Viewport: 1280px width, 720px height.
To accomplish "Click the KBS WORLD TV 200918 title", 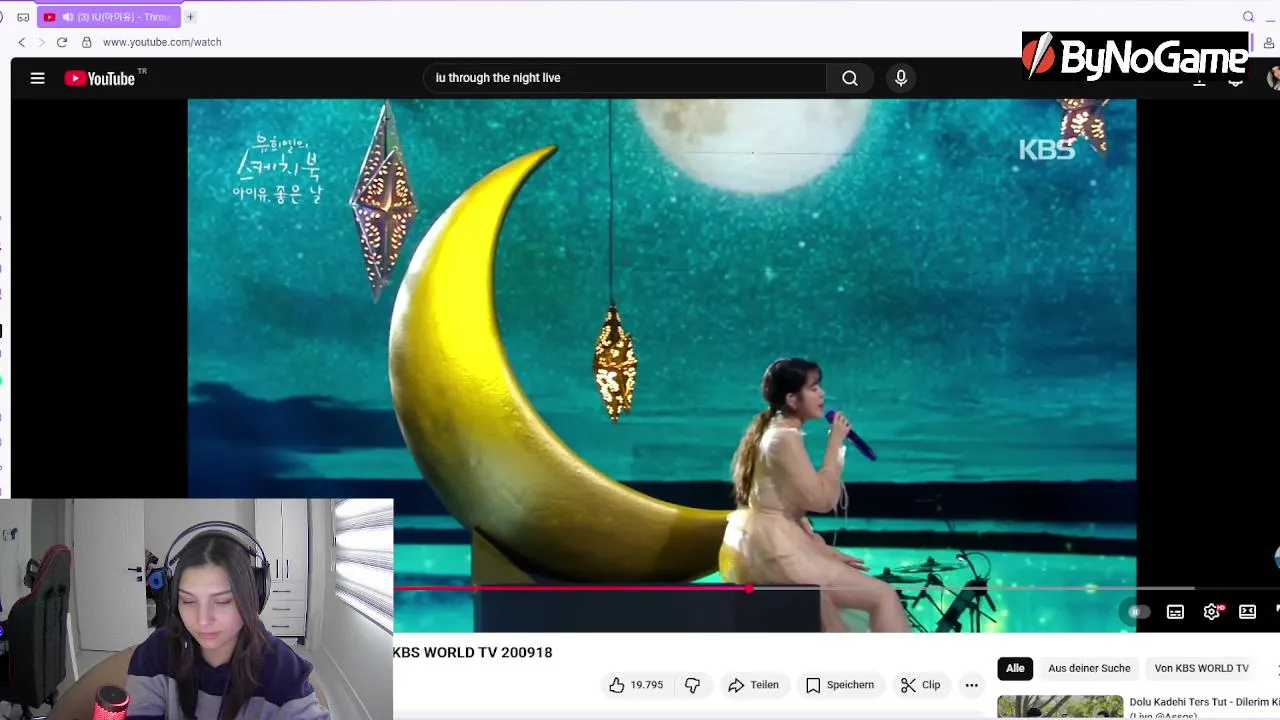I will click(x=472, y=652).
